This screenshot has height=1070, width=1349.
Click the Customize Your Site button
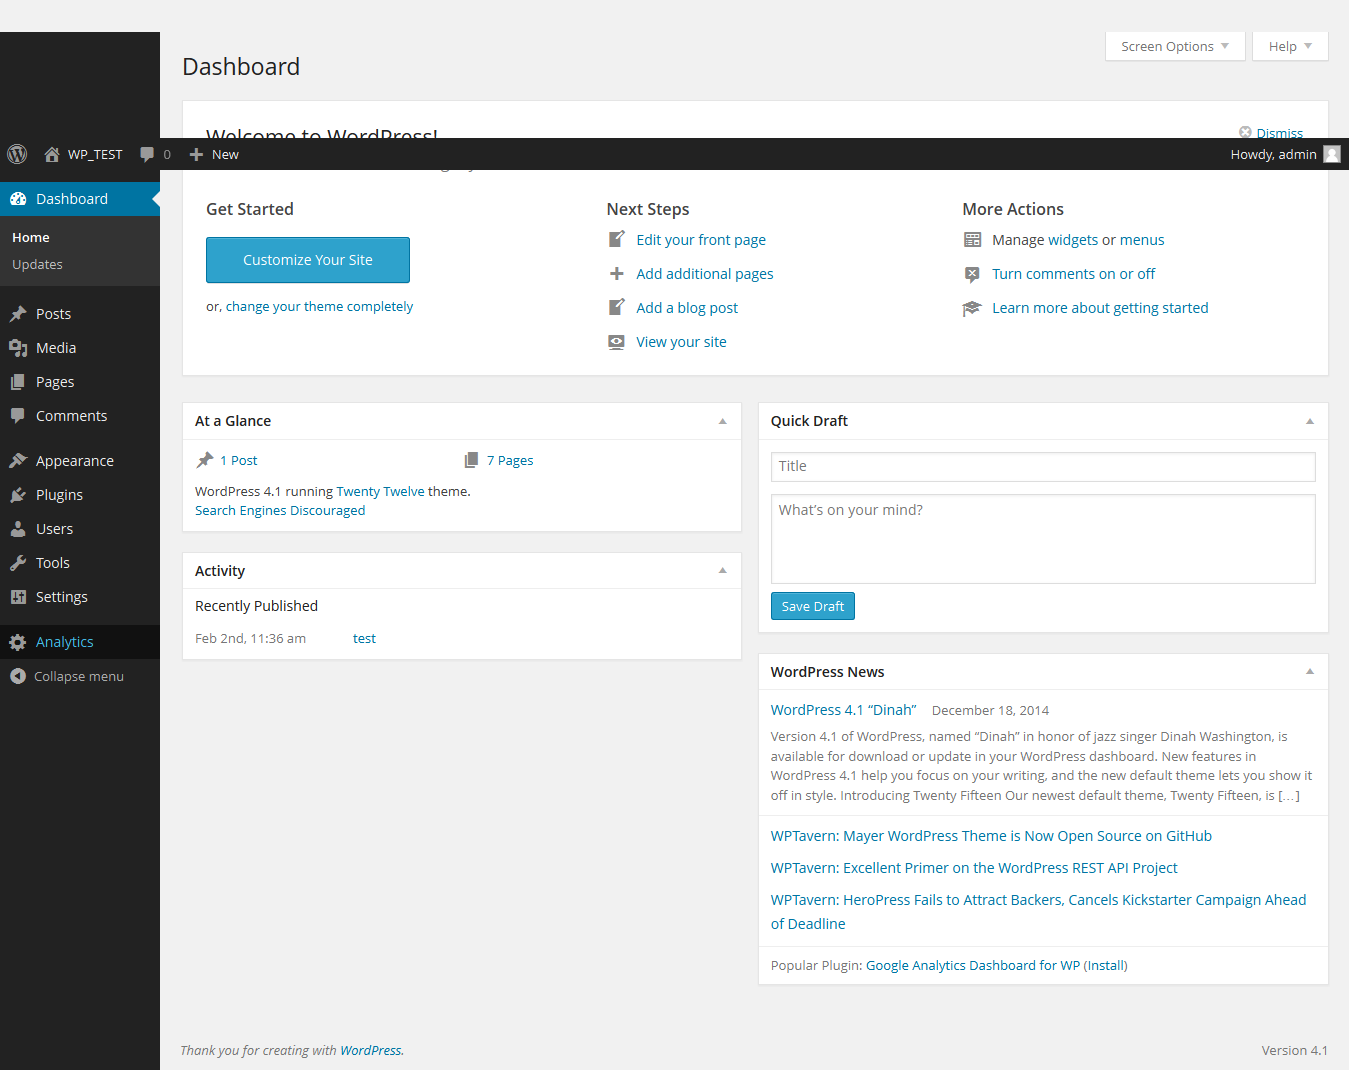(308, 260)
